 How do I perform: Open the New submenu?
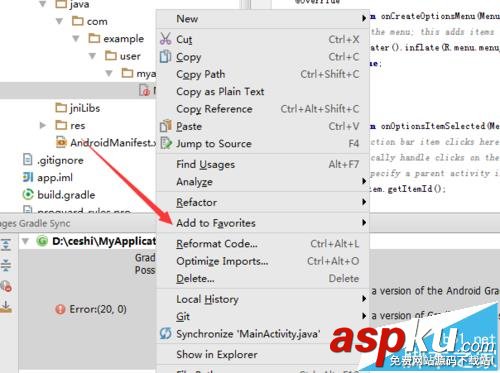pos(263,19)
